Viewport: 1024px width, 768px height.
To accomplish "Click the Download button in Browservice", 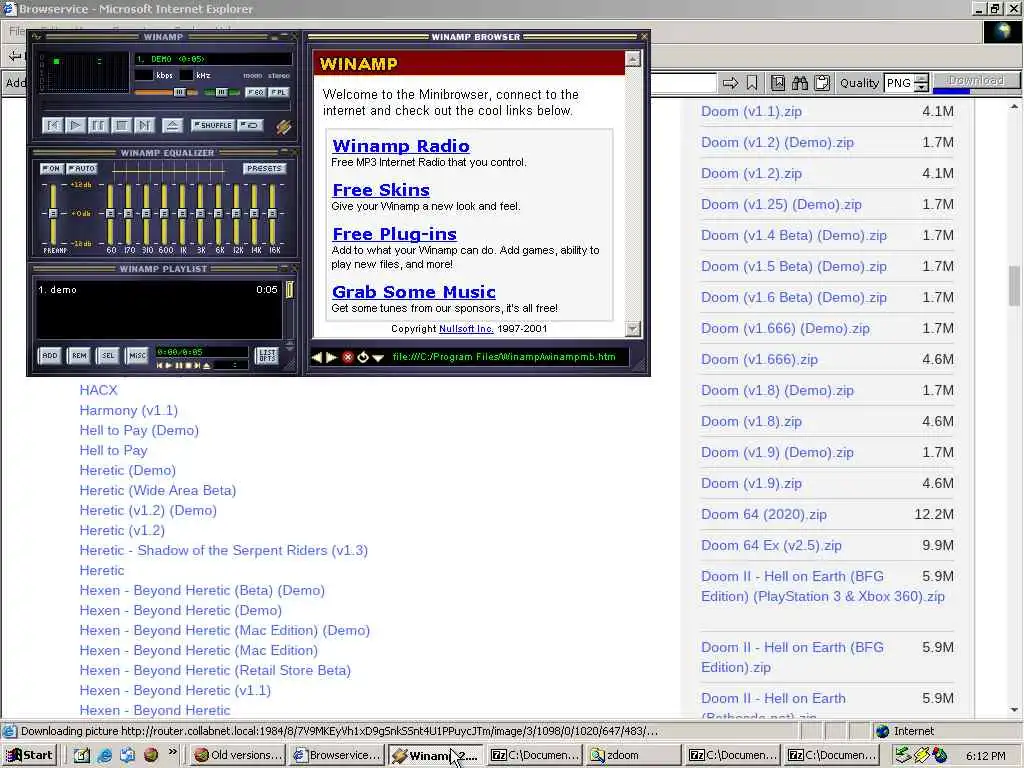I will coord(976,80).
